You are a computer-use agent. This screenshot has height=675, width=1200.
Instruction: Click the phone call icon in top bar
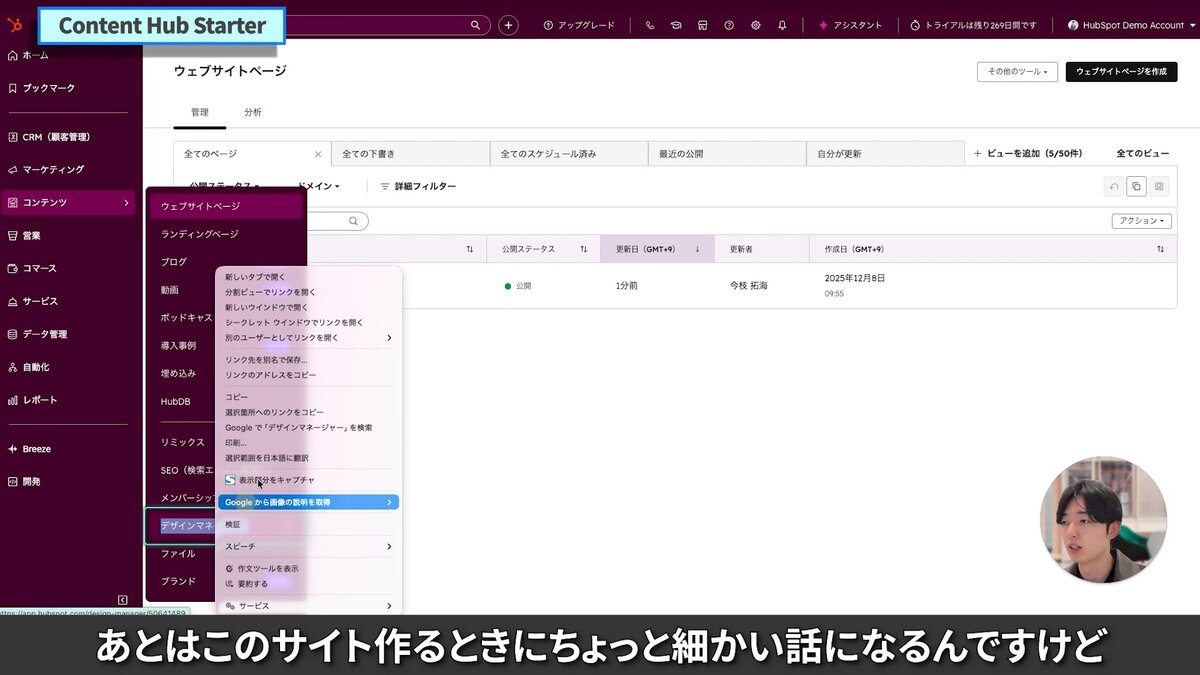tap(650, 25)
